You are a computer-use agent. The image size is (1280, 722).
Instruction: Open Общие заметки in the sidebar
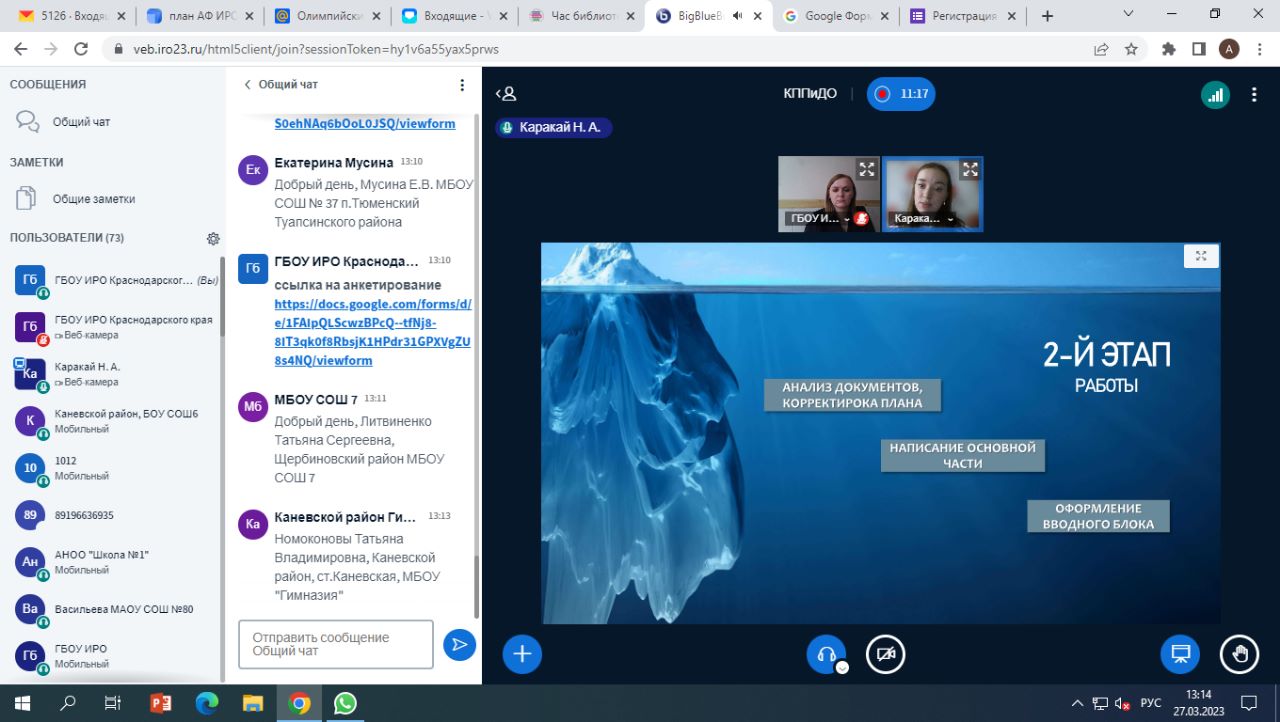point(93,199)
